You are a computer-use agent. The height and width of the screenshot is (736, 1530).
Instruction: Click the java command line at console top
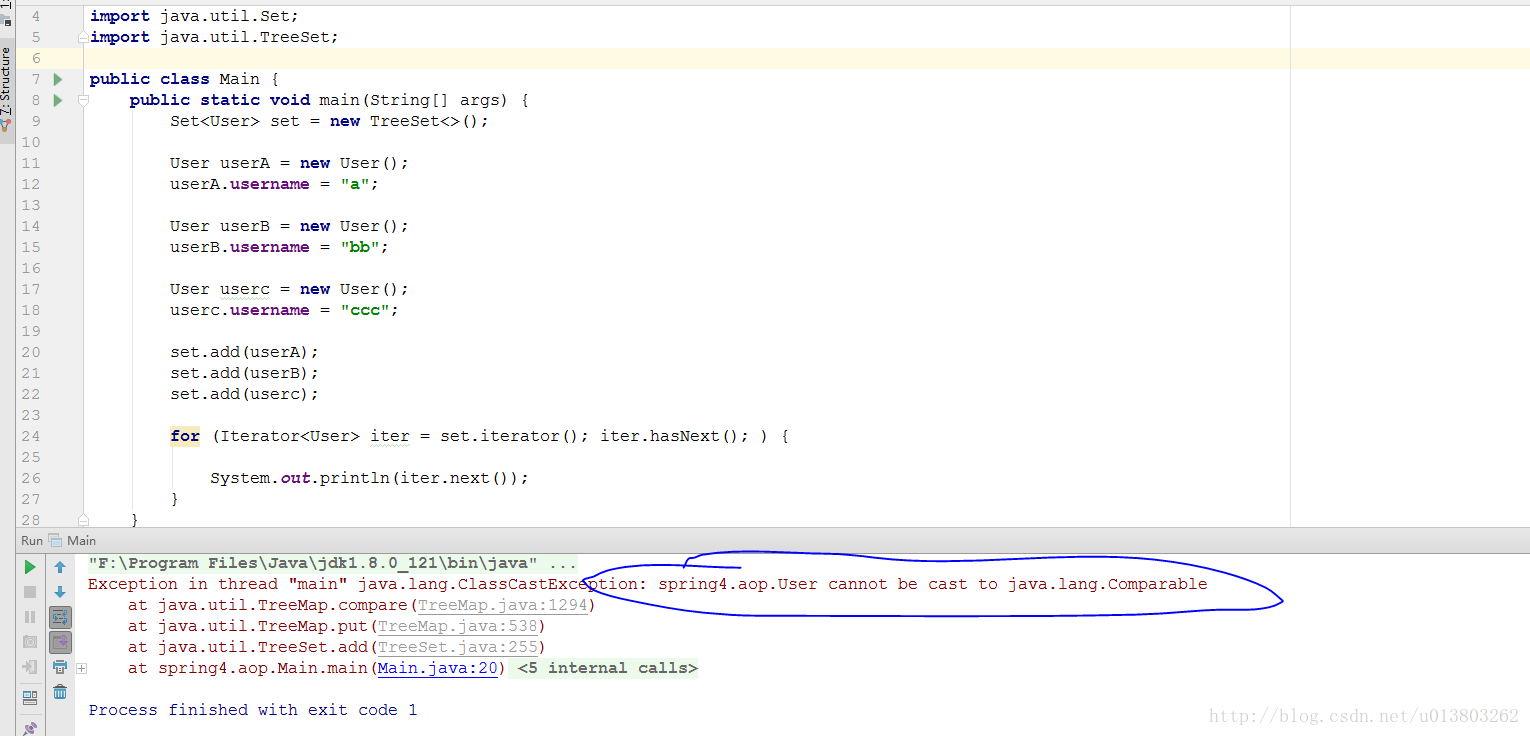coord(332,563)
